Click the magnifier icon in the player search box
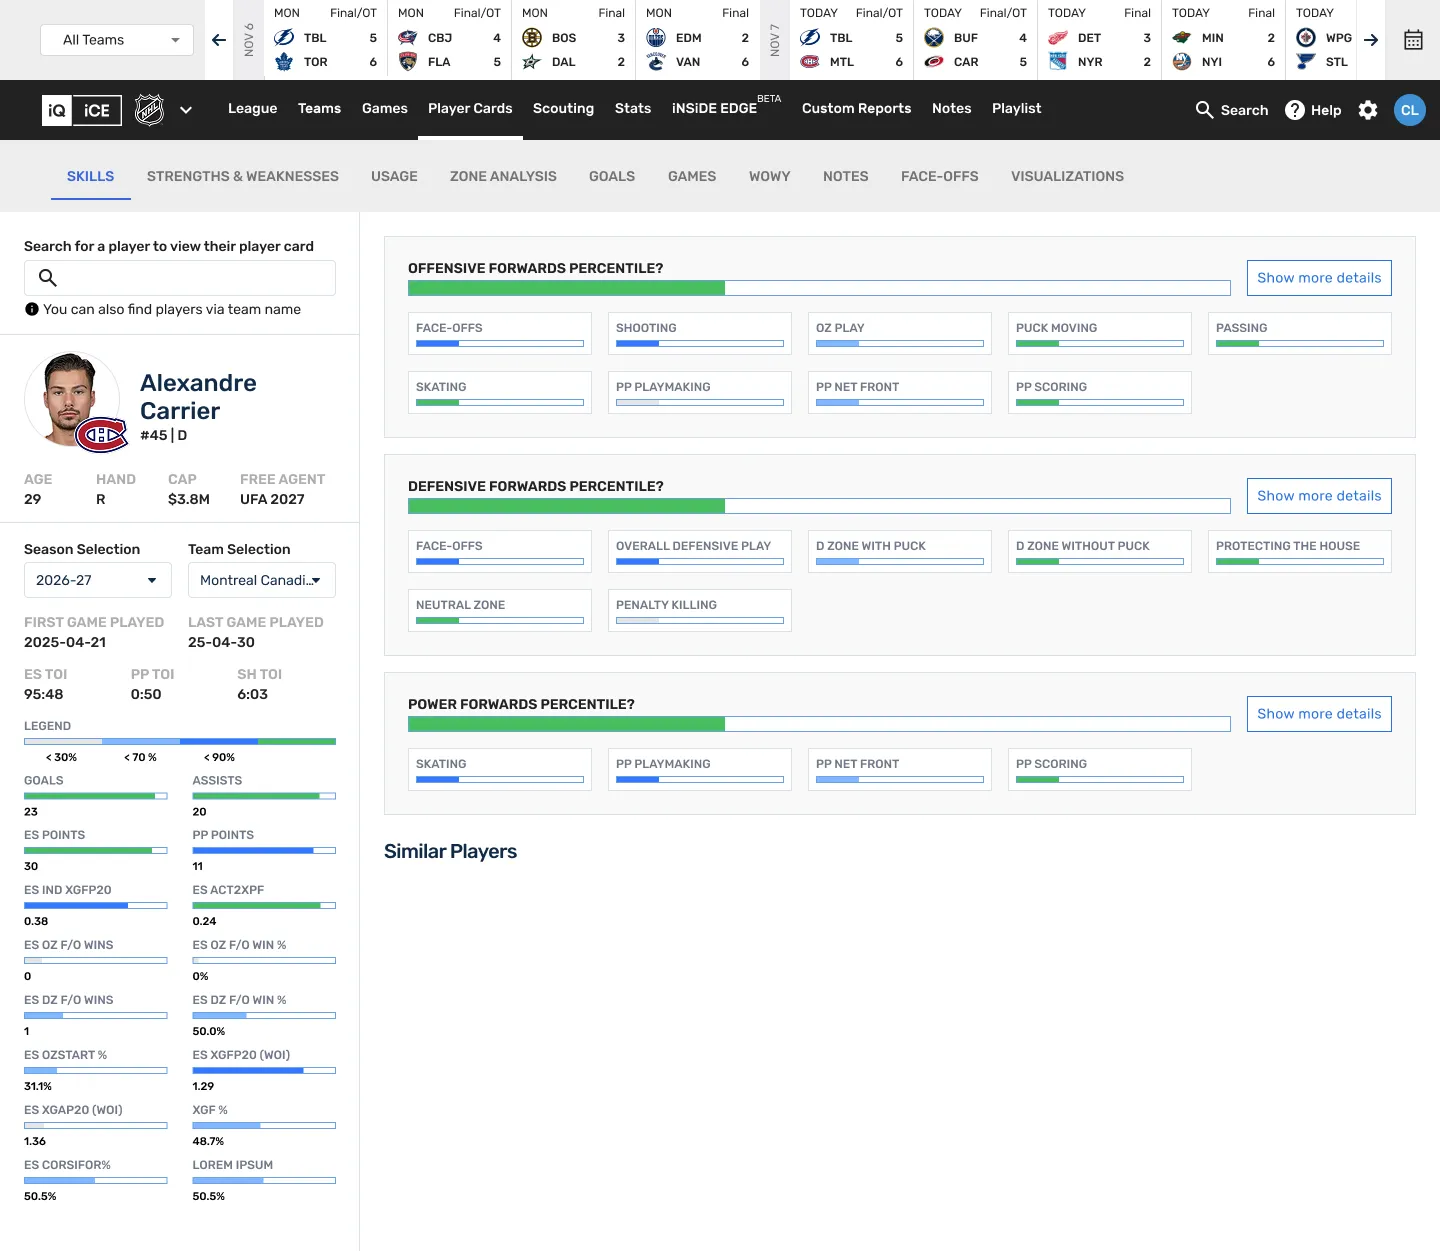1440x1251 pixels. tap(48, 278)
